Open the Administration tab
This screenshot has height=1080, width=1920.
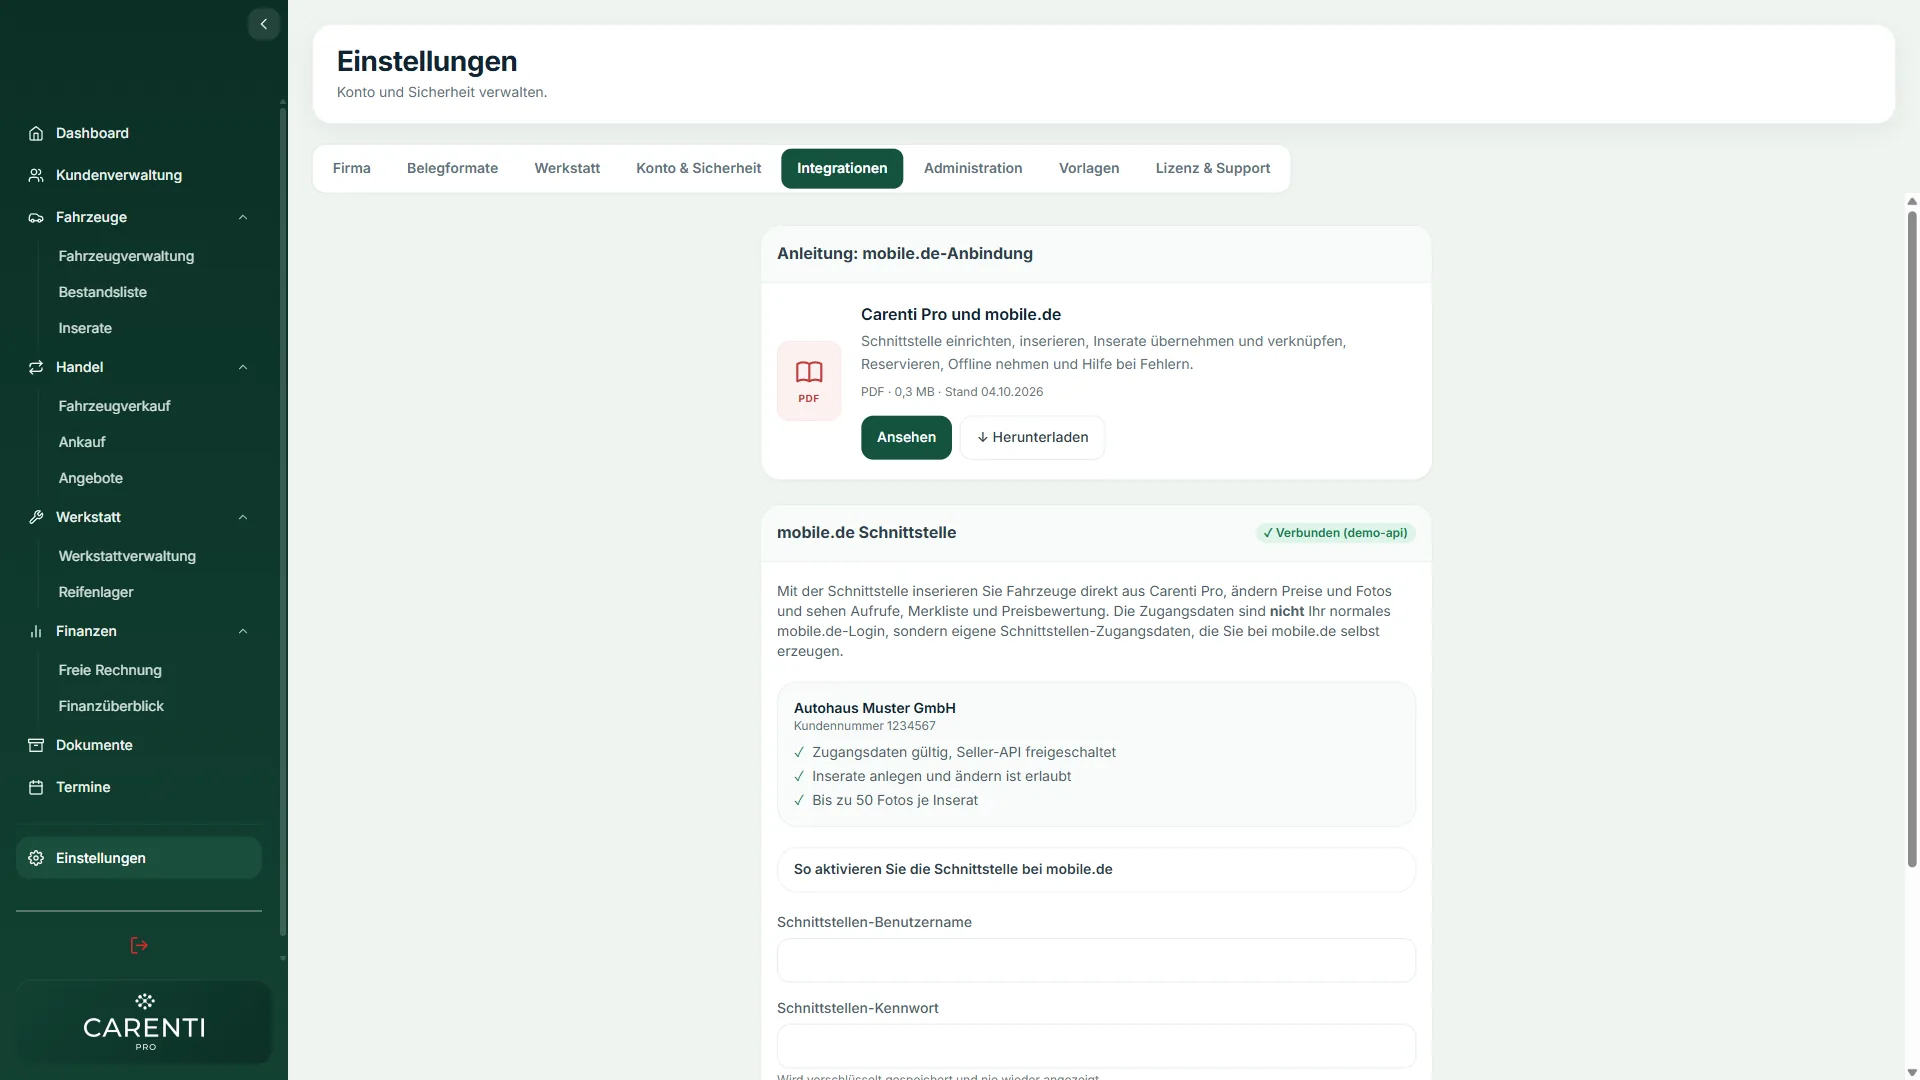(x=973, y=168)
